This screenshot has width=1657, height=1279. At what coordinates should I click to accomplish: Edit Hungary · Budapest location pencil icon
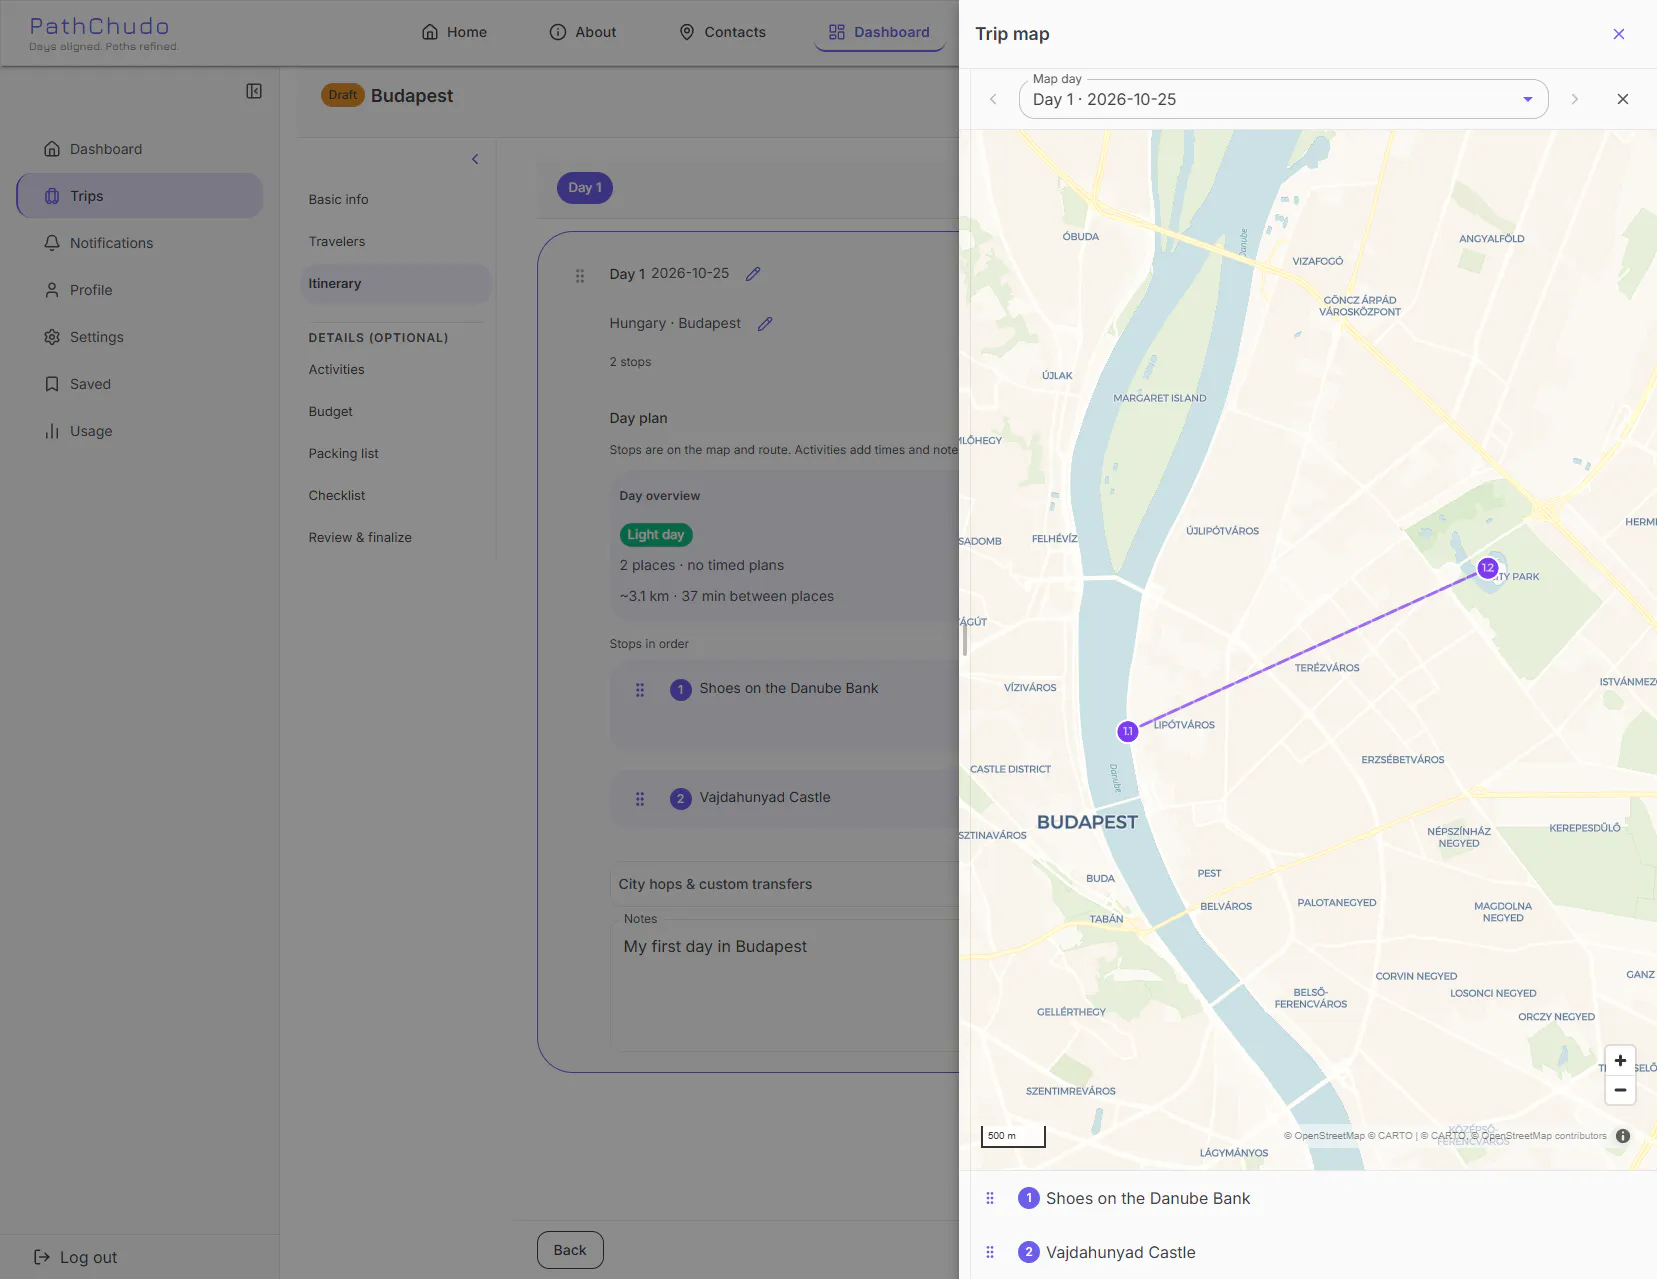[x=765, y=324]
